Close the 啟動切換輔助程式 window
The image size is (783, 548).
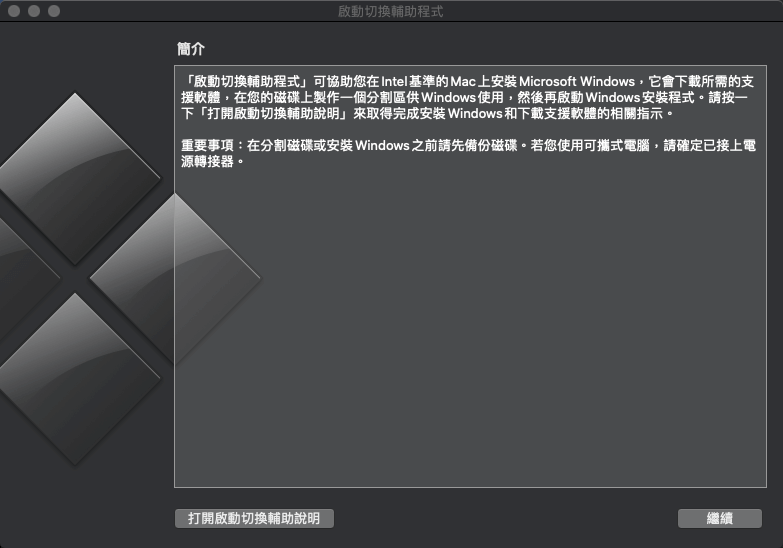(14, 10)
